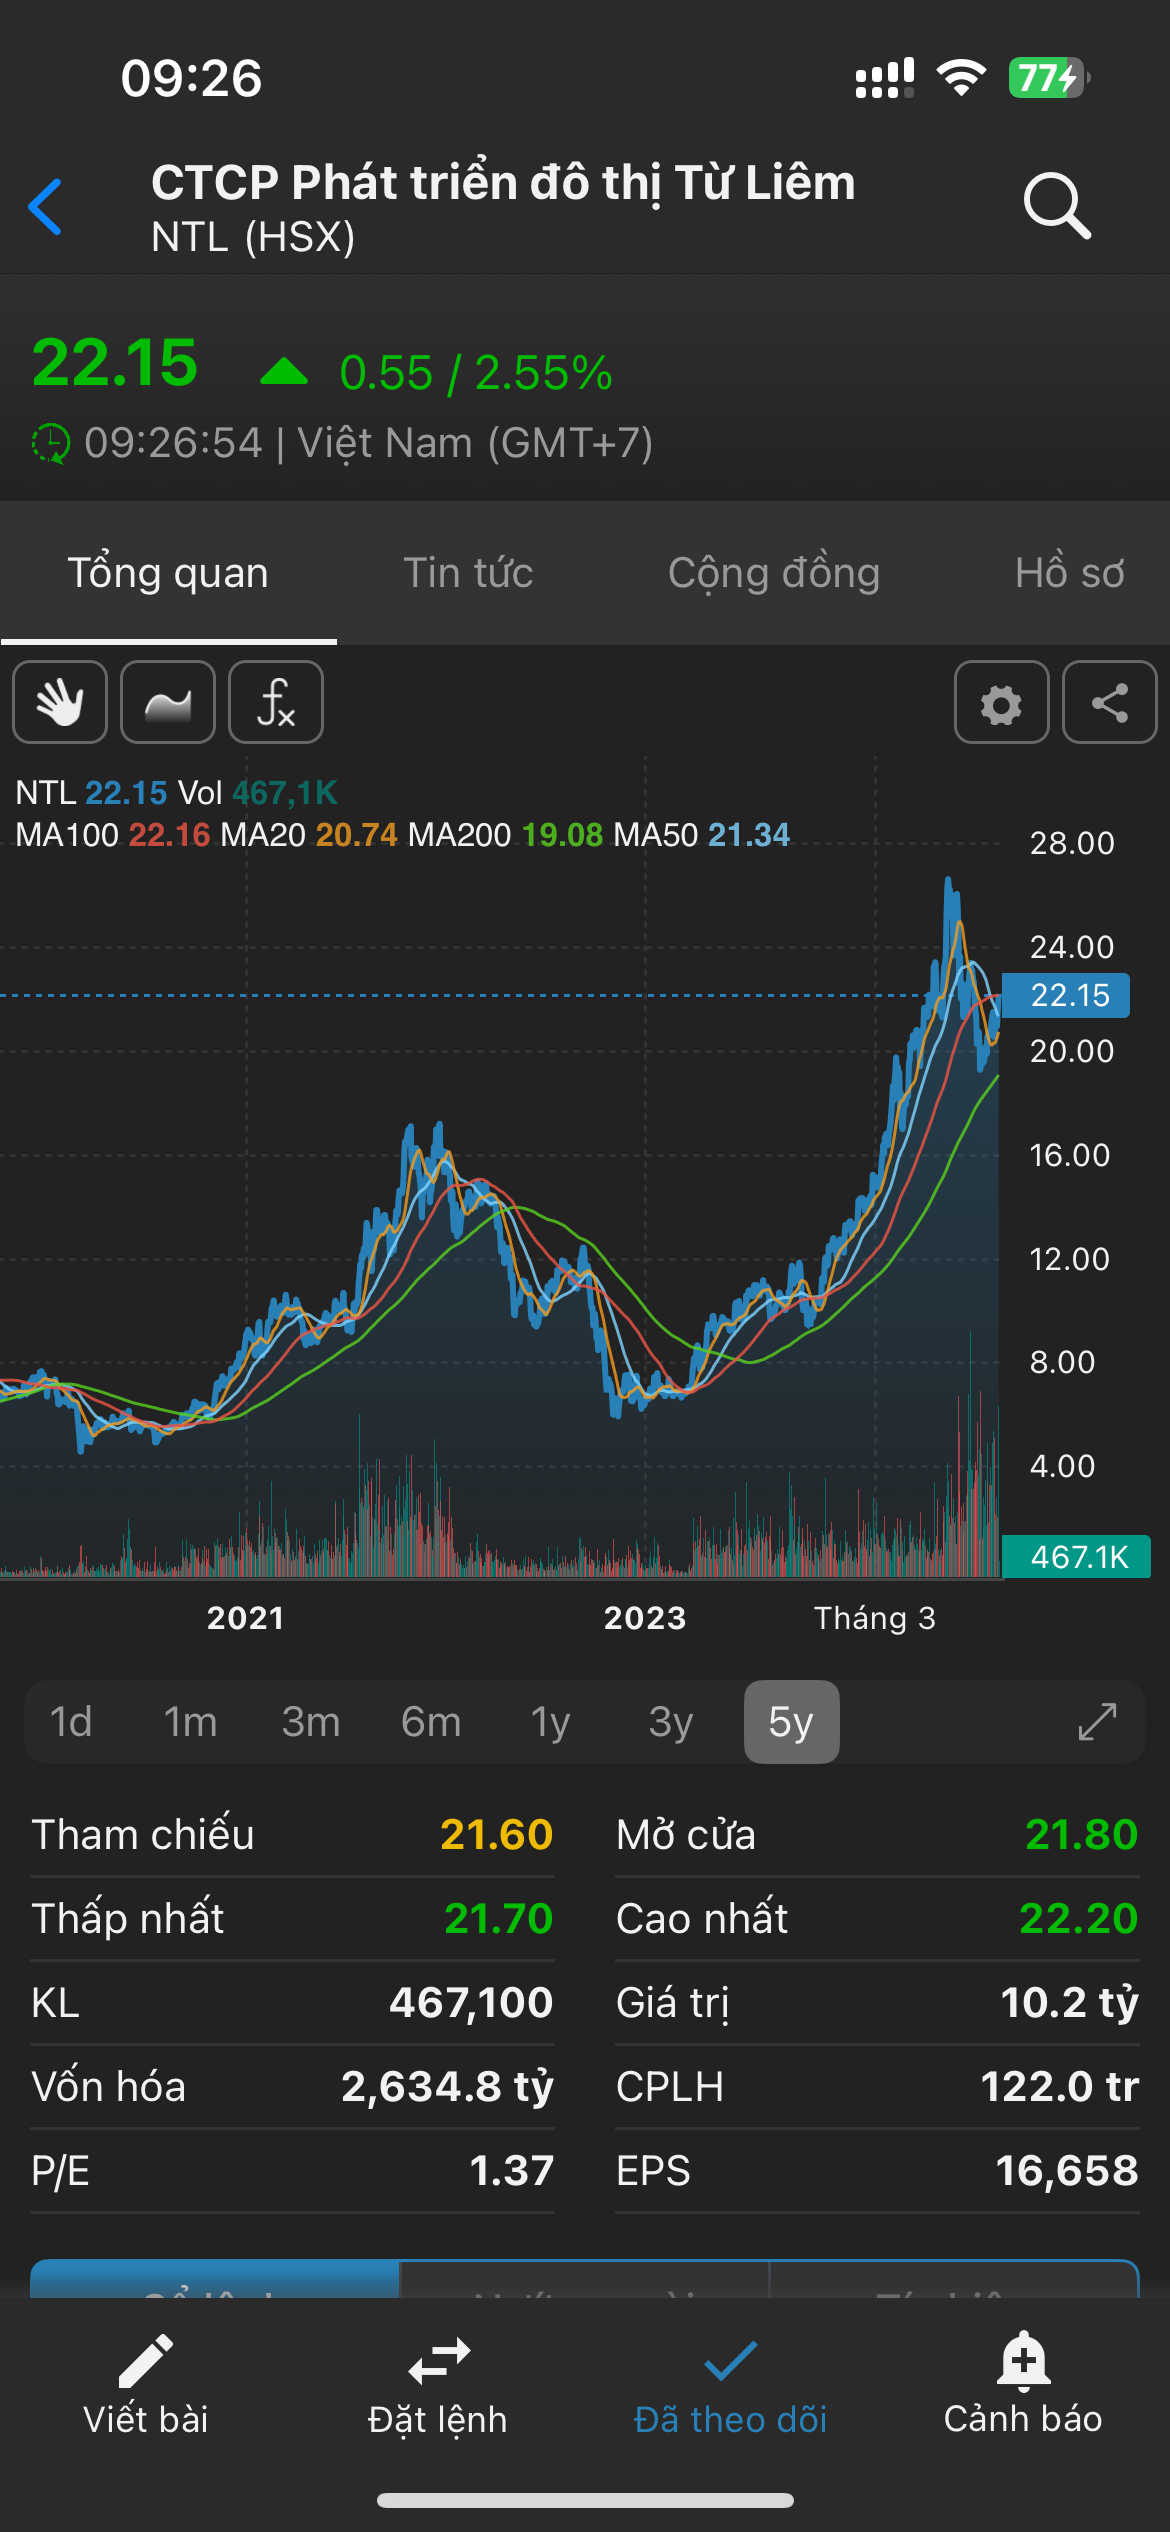Viewport: 1170px width, 2532px height.
Task: Open Cảnh báo bell alert
Action: [1023, 2361]
